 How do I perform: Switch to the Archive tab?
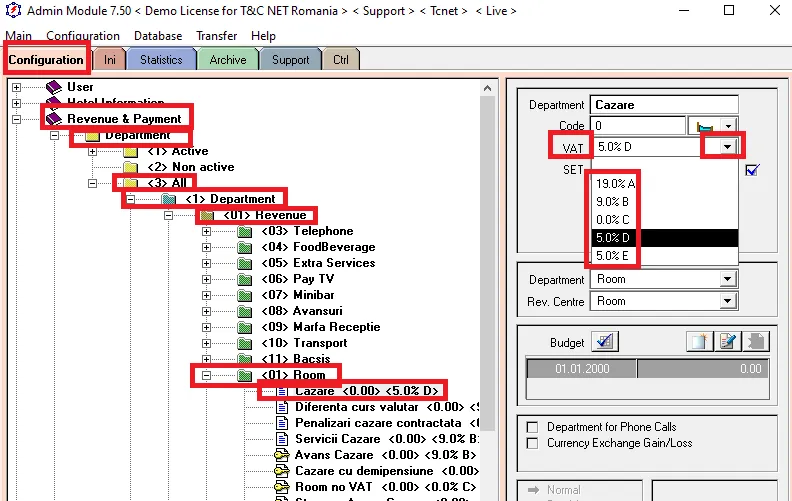pyautogui.click(x=228, y=60)
